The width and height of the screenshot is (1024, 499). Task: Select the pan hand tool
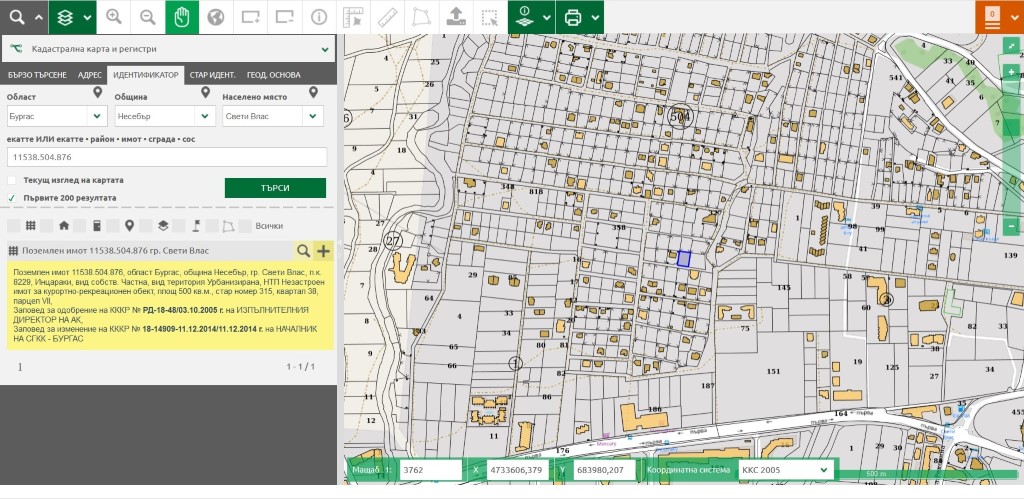coord(181,17)
